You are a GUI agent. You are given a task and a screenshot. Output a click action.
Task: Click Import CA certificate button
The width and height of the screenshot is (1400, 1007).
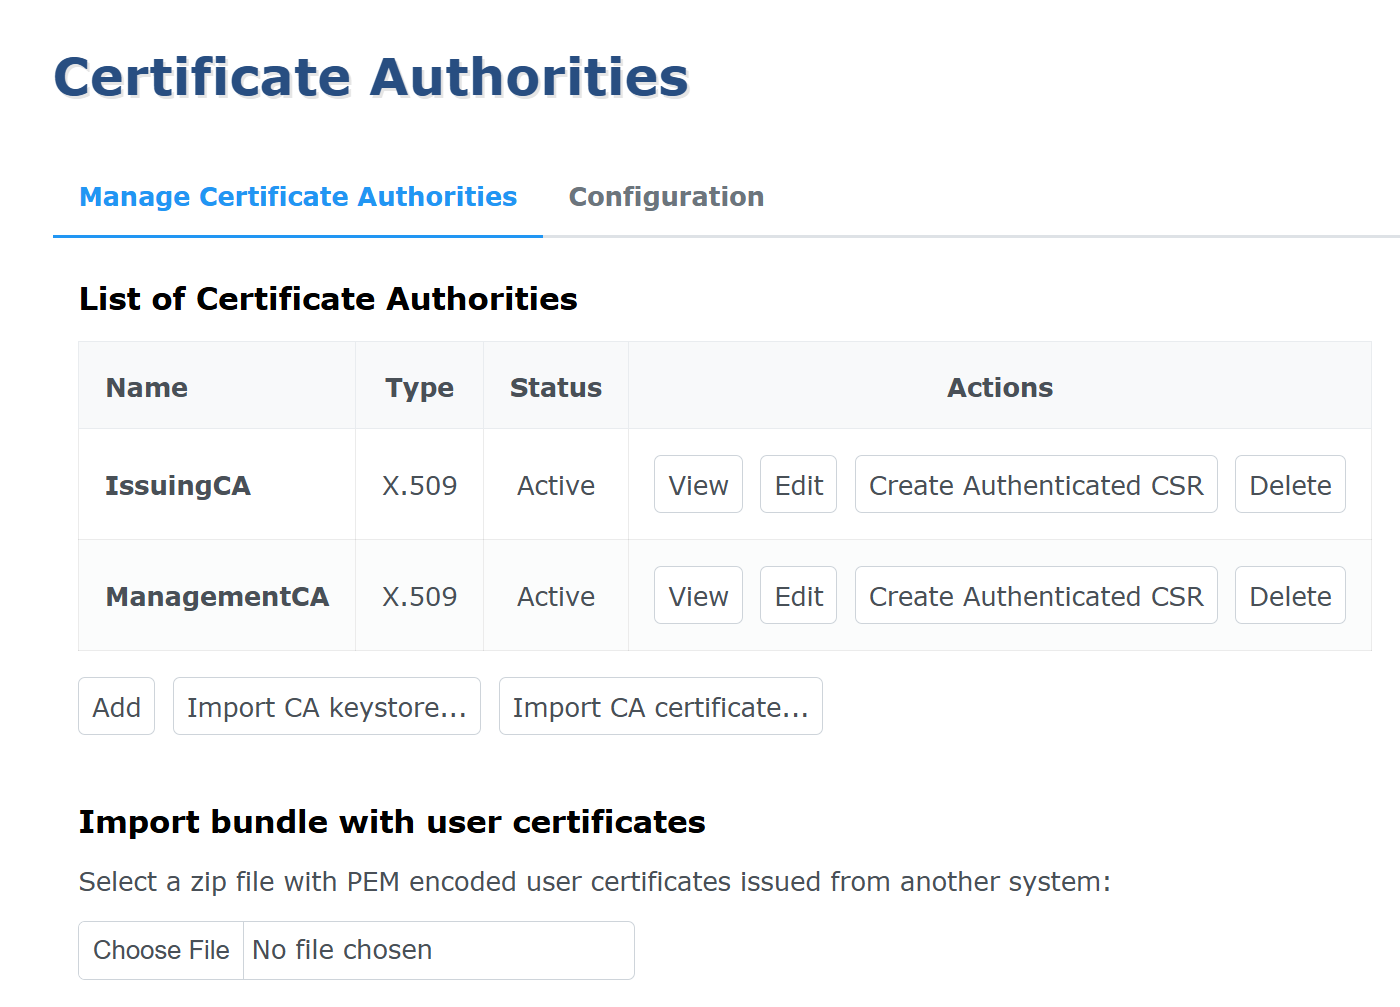click(x=660, y=707)
